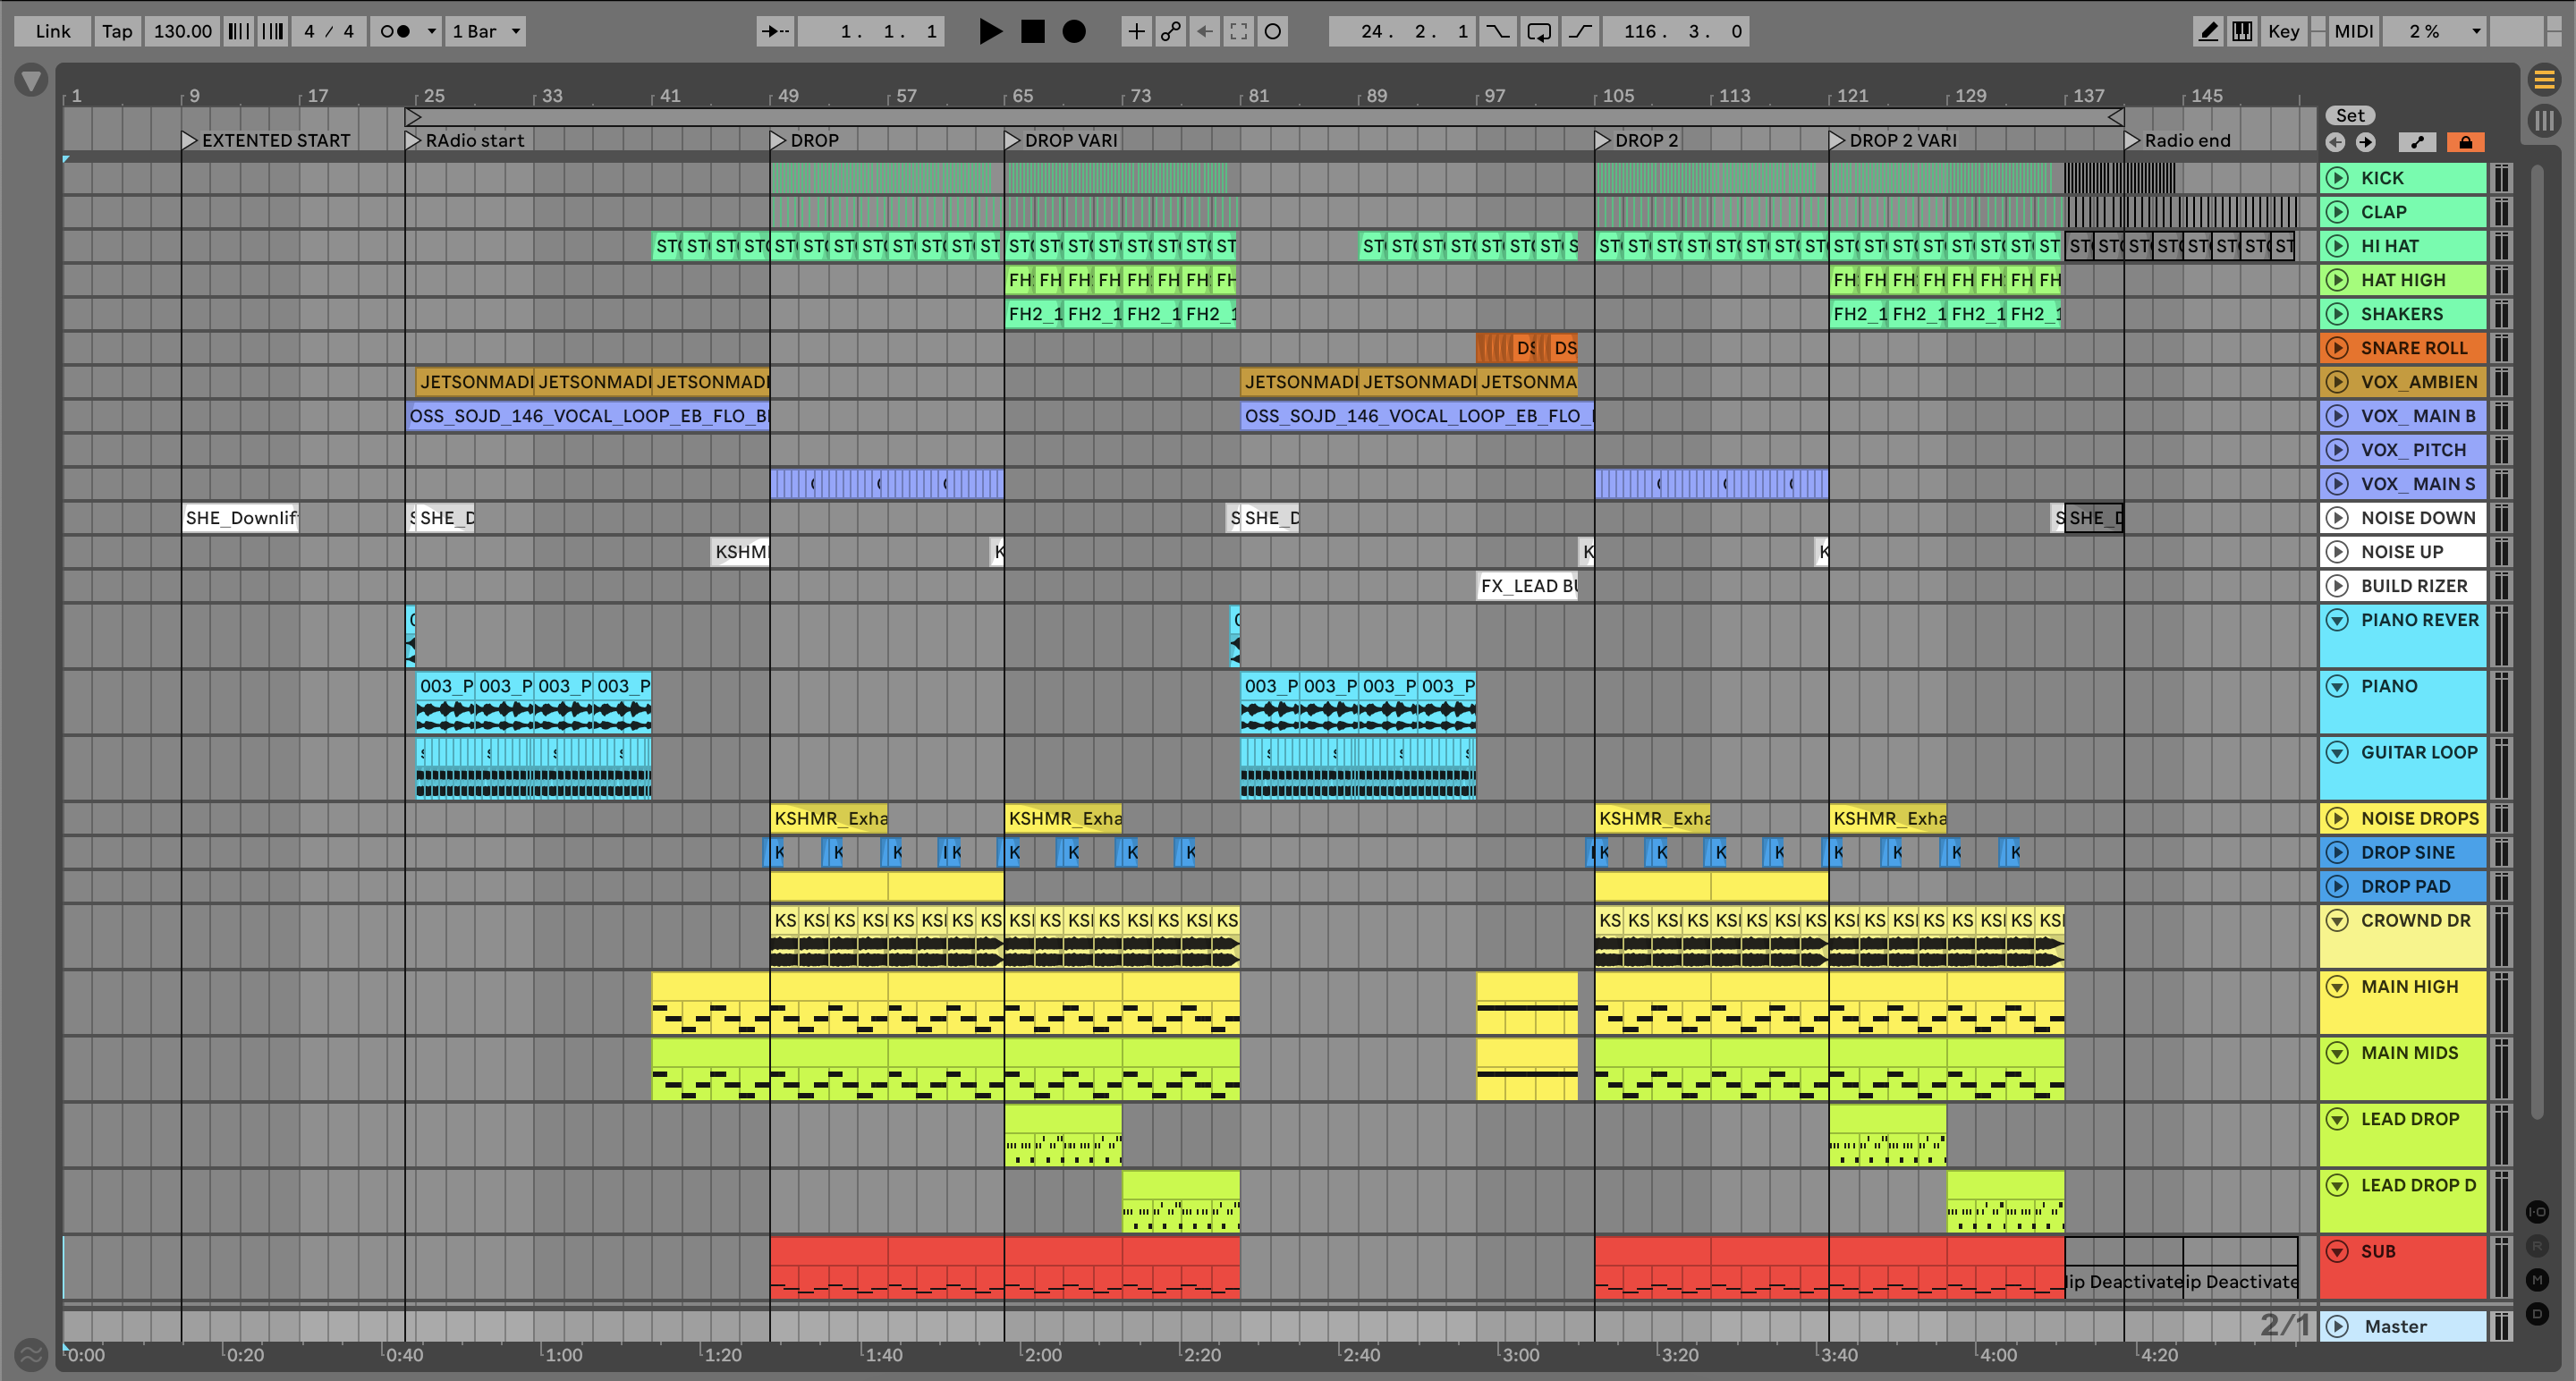Click the Tap tempo button
This screenshot has height=1381, width=2576.
tap(117, 31)
